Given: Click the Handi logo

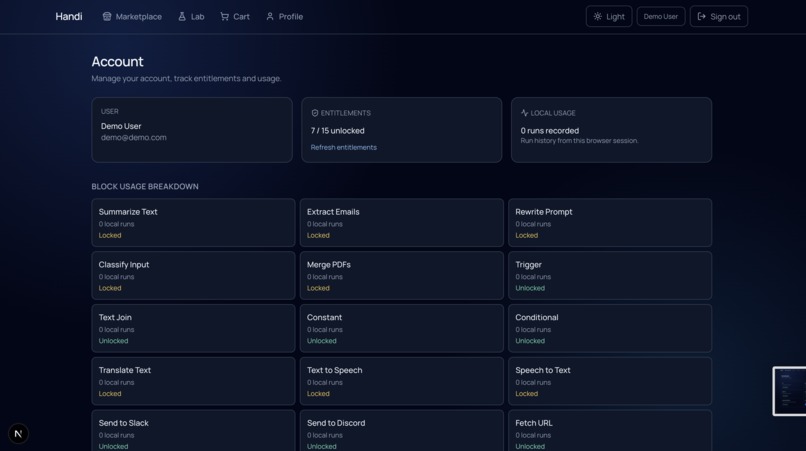Looking at the screenshot, I should pos(68,16).
